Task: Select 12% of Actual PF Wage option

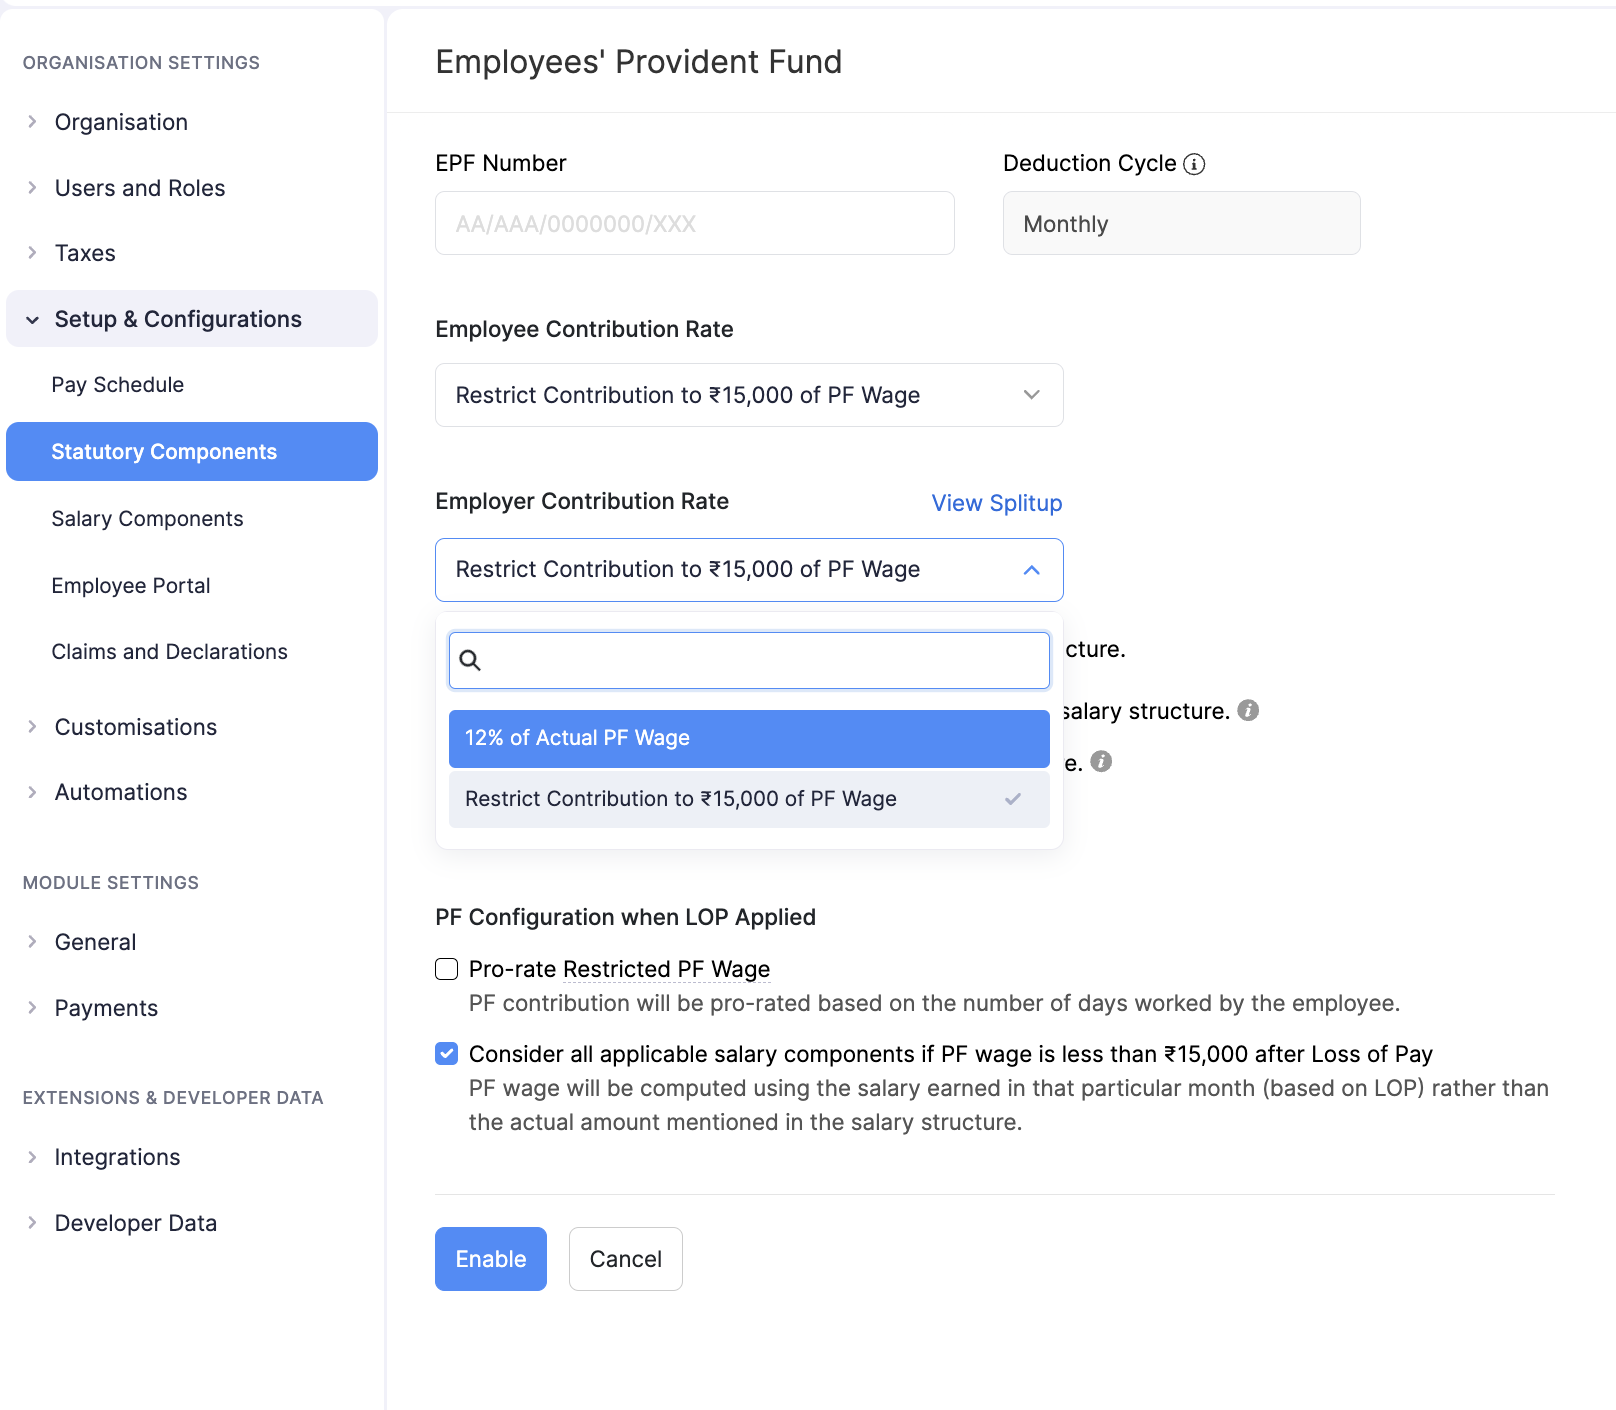Action: [748, 738]
